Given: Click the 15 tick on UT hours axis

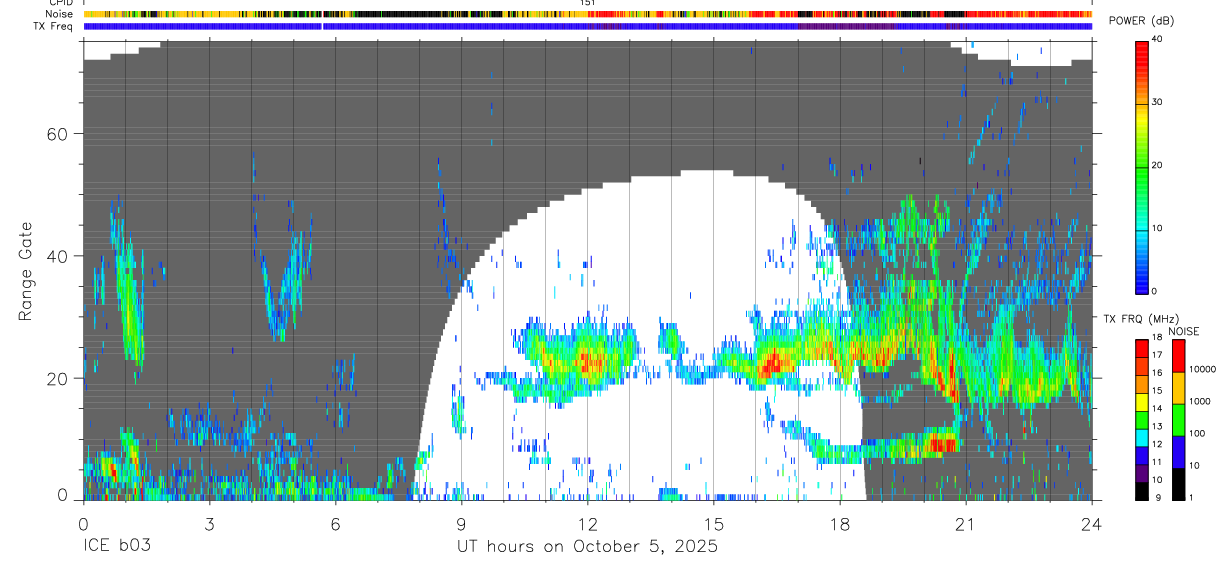Looking at the screenshot, I should (x=714, y=523).
